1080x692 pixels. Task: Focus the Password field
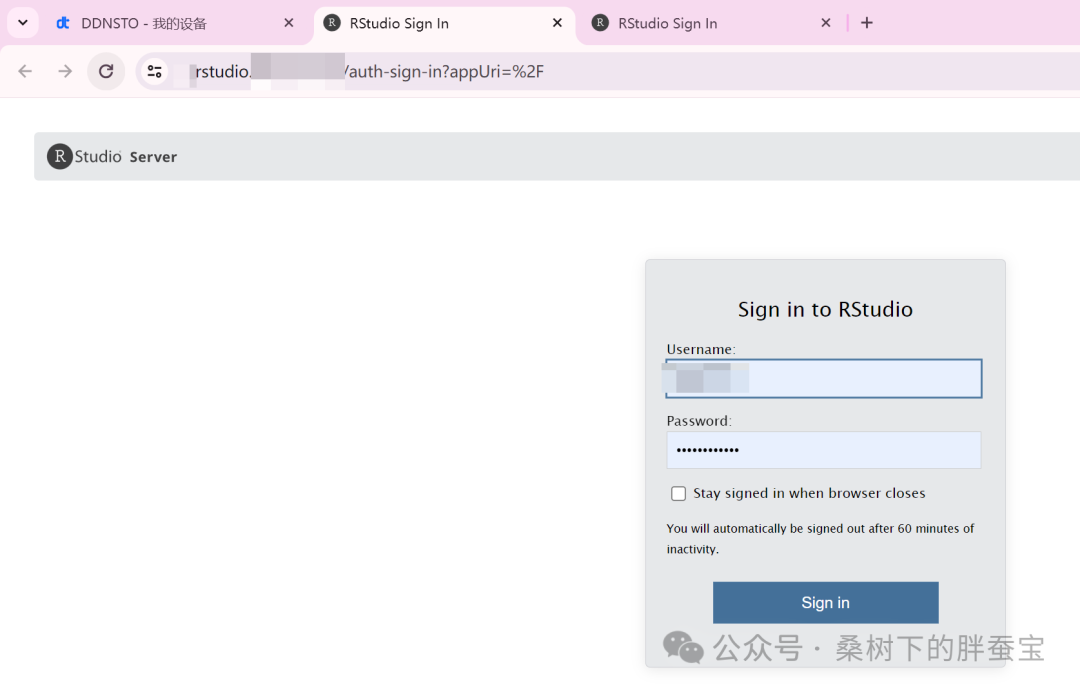[824, 450]
